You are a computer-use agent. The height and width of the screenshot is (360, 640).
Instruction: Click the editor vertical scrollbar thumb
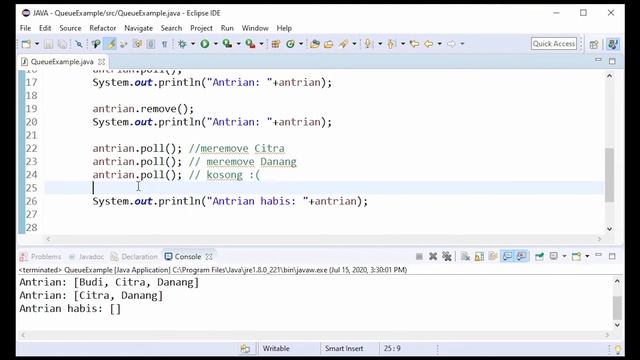pyautogui.click(x=609, y=175)
